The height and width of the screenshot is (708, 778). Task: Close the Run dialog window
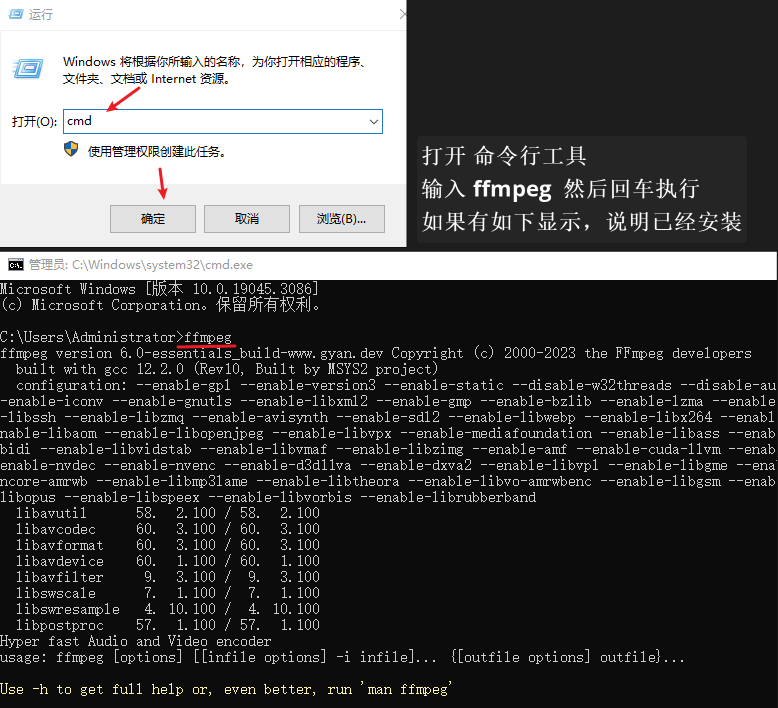[x=402, y=14]
